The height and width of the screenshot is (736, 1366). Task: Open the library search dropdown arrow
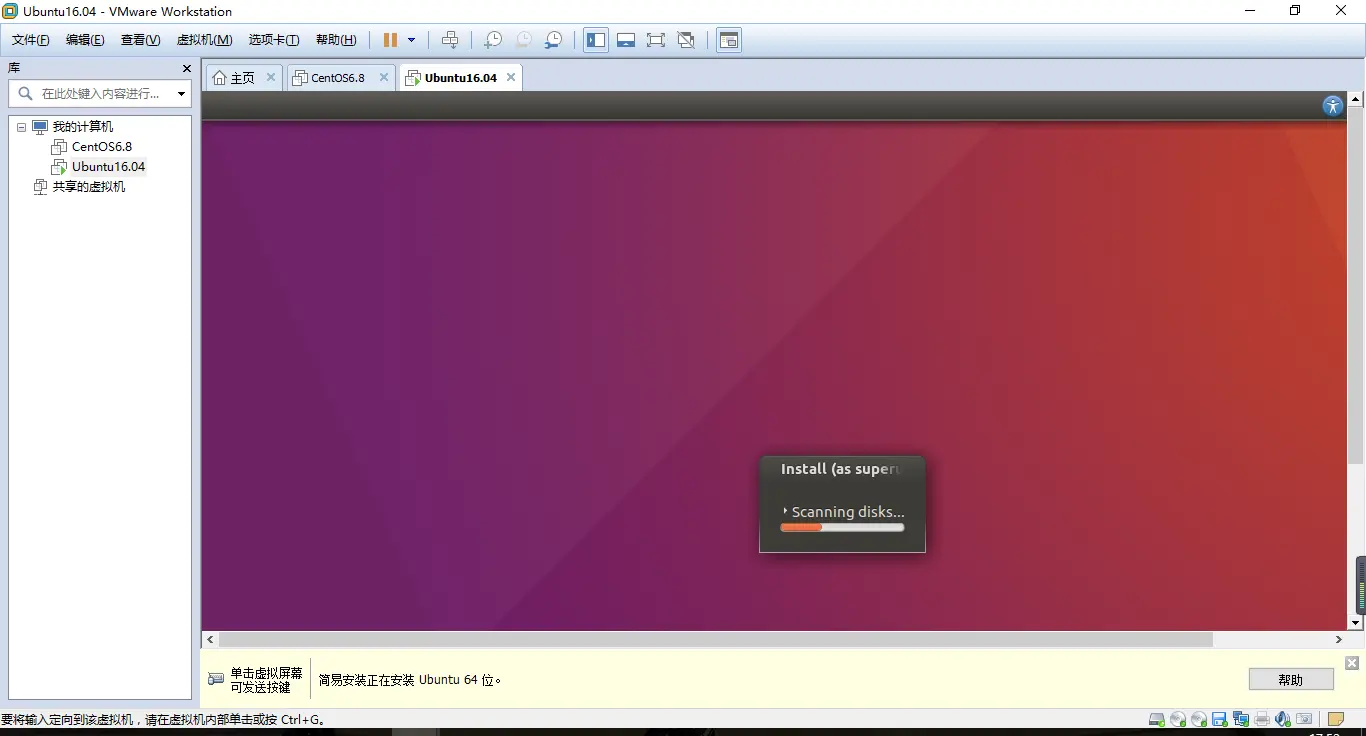[181, 94]
